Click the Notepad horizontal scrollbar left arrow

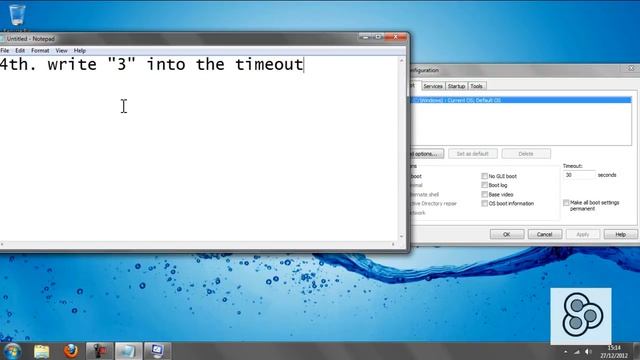tap(2, 244)
